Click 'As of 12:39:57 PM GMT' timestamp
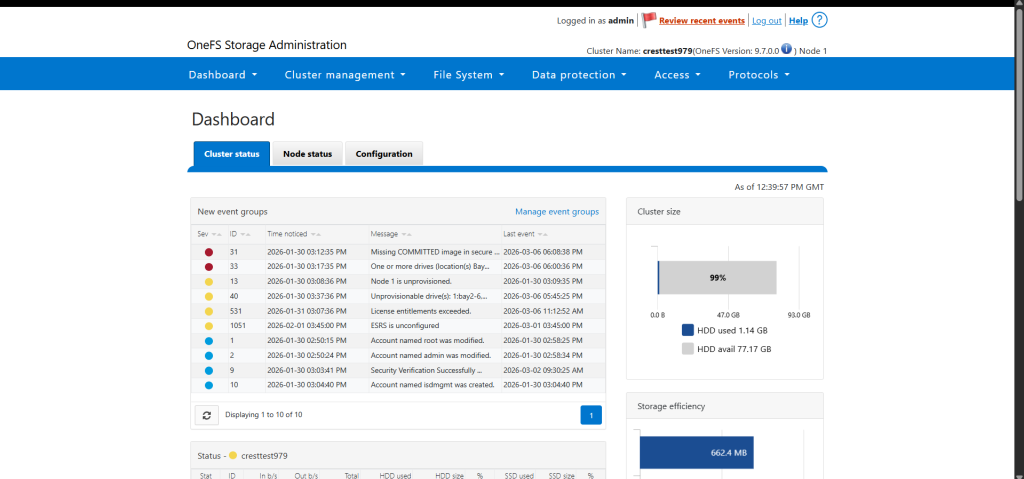The width and height of the screenshot is (1024, 479). pos(779,187)
